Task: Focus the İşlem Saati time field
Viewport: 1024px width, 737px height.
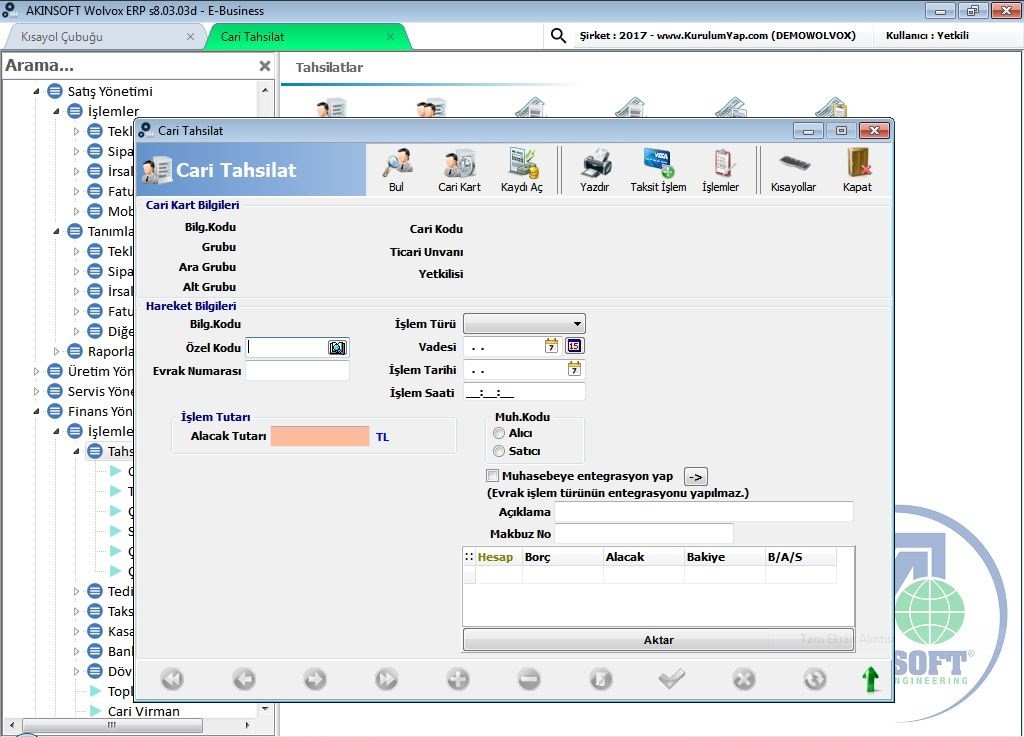Action: (524, 392)
